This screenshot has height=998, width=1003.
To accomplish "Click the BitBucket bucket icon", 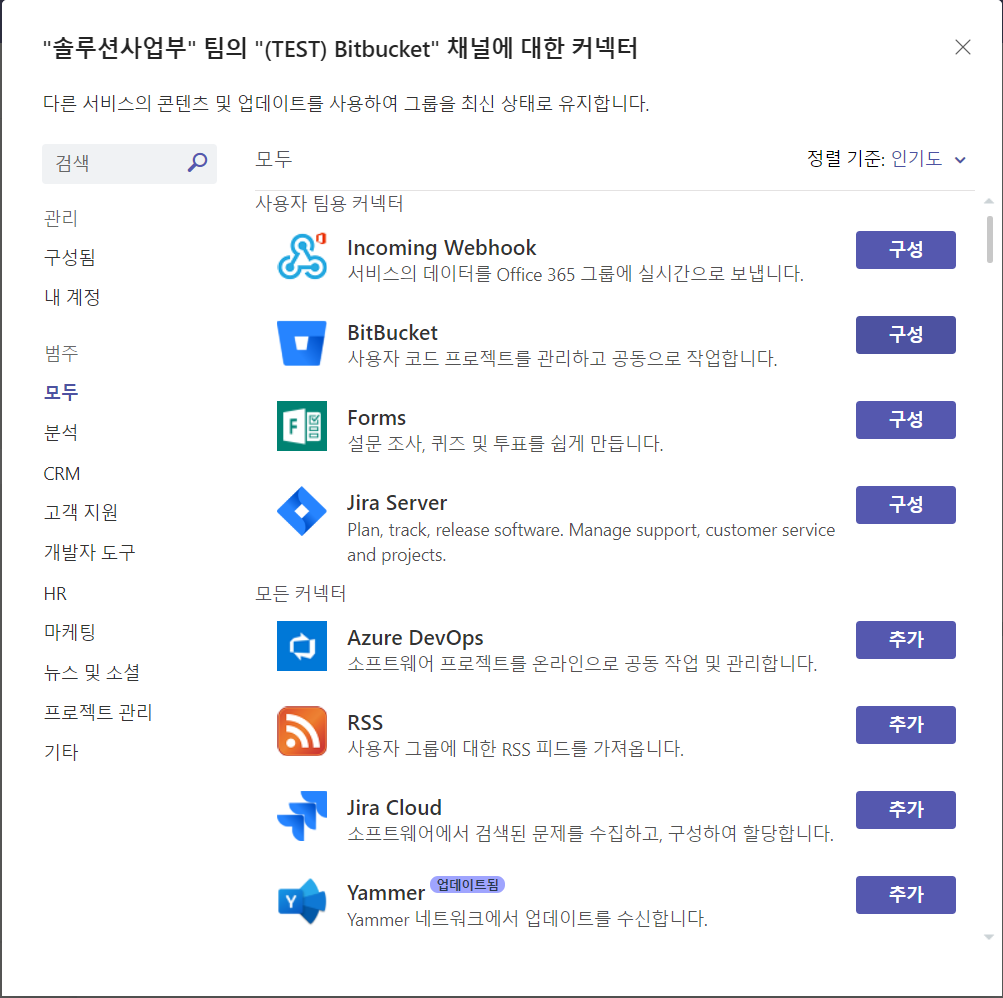I will click(302, 343).
